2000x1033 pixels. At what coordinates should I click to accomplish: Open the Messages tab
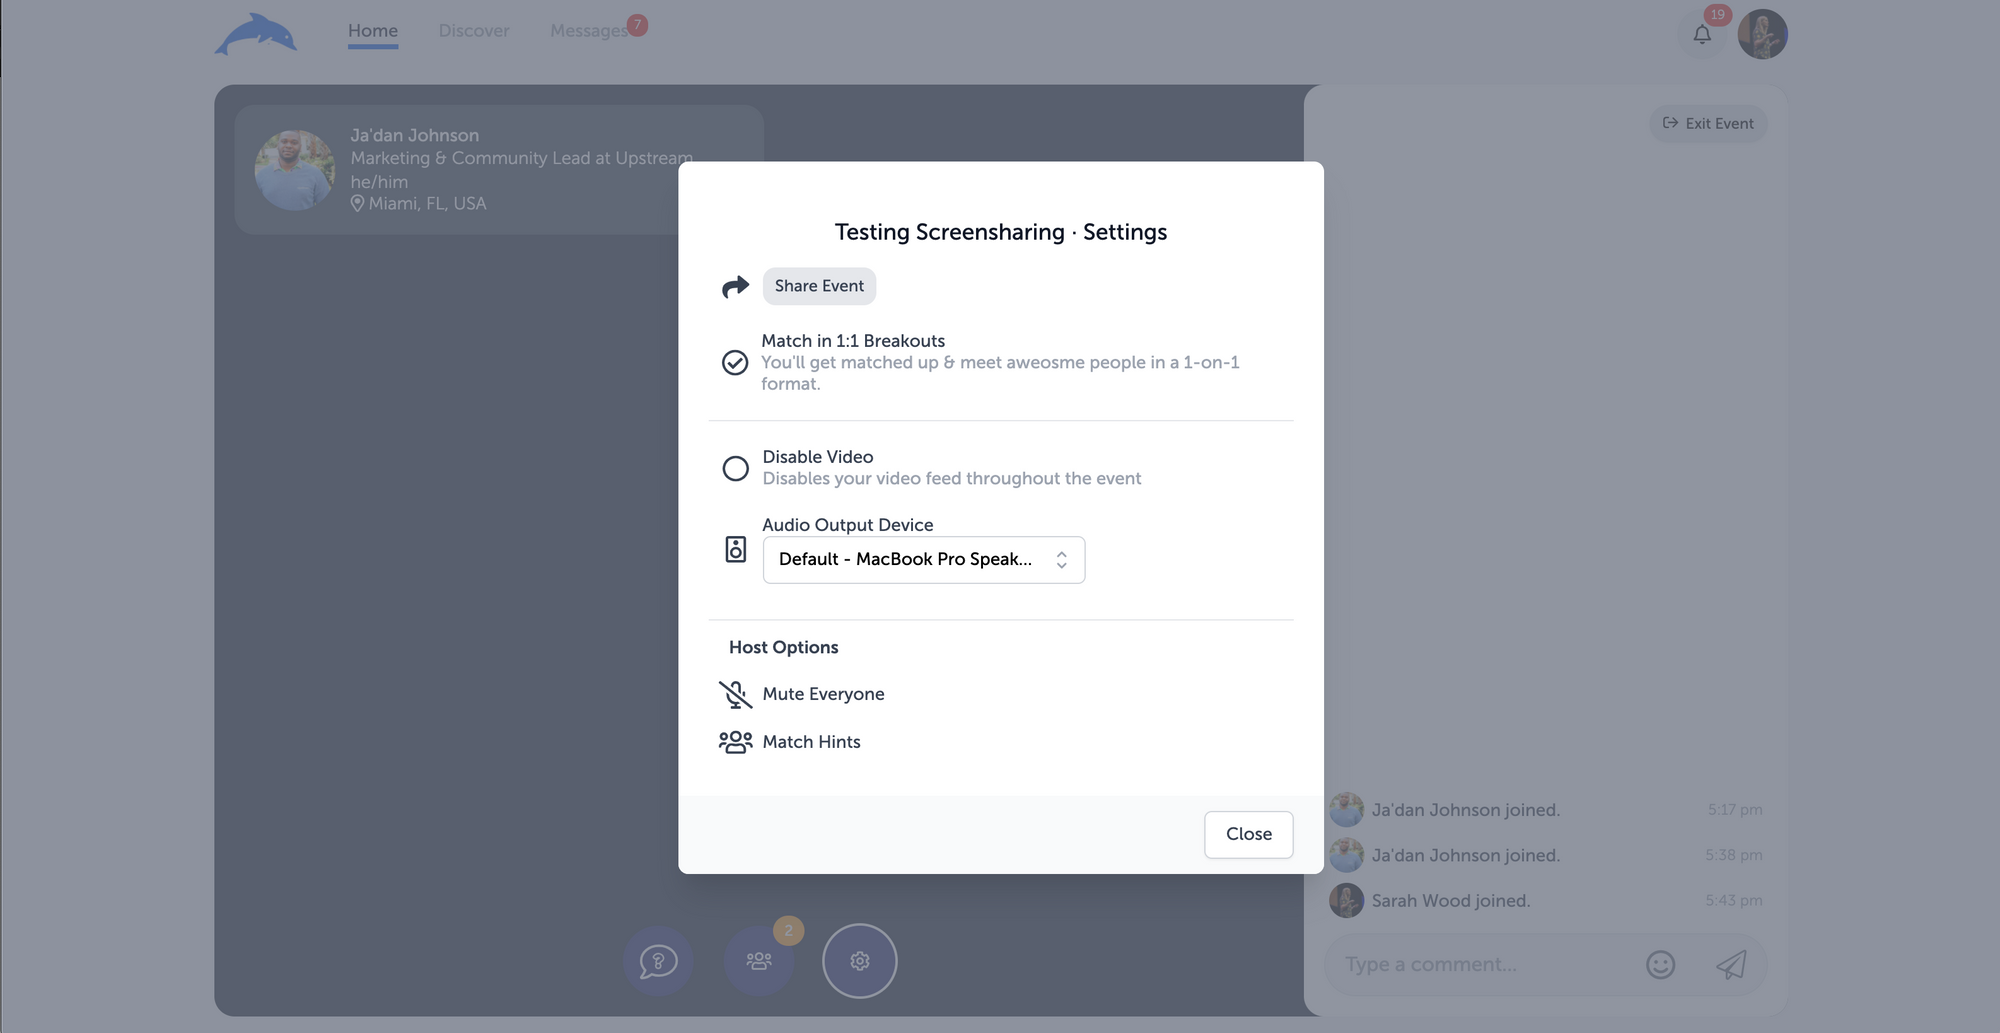click(588, 31)
